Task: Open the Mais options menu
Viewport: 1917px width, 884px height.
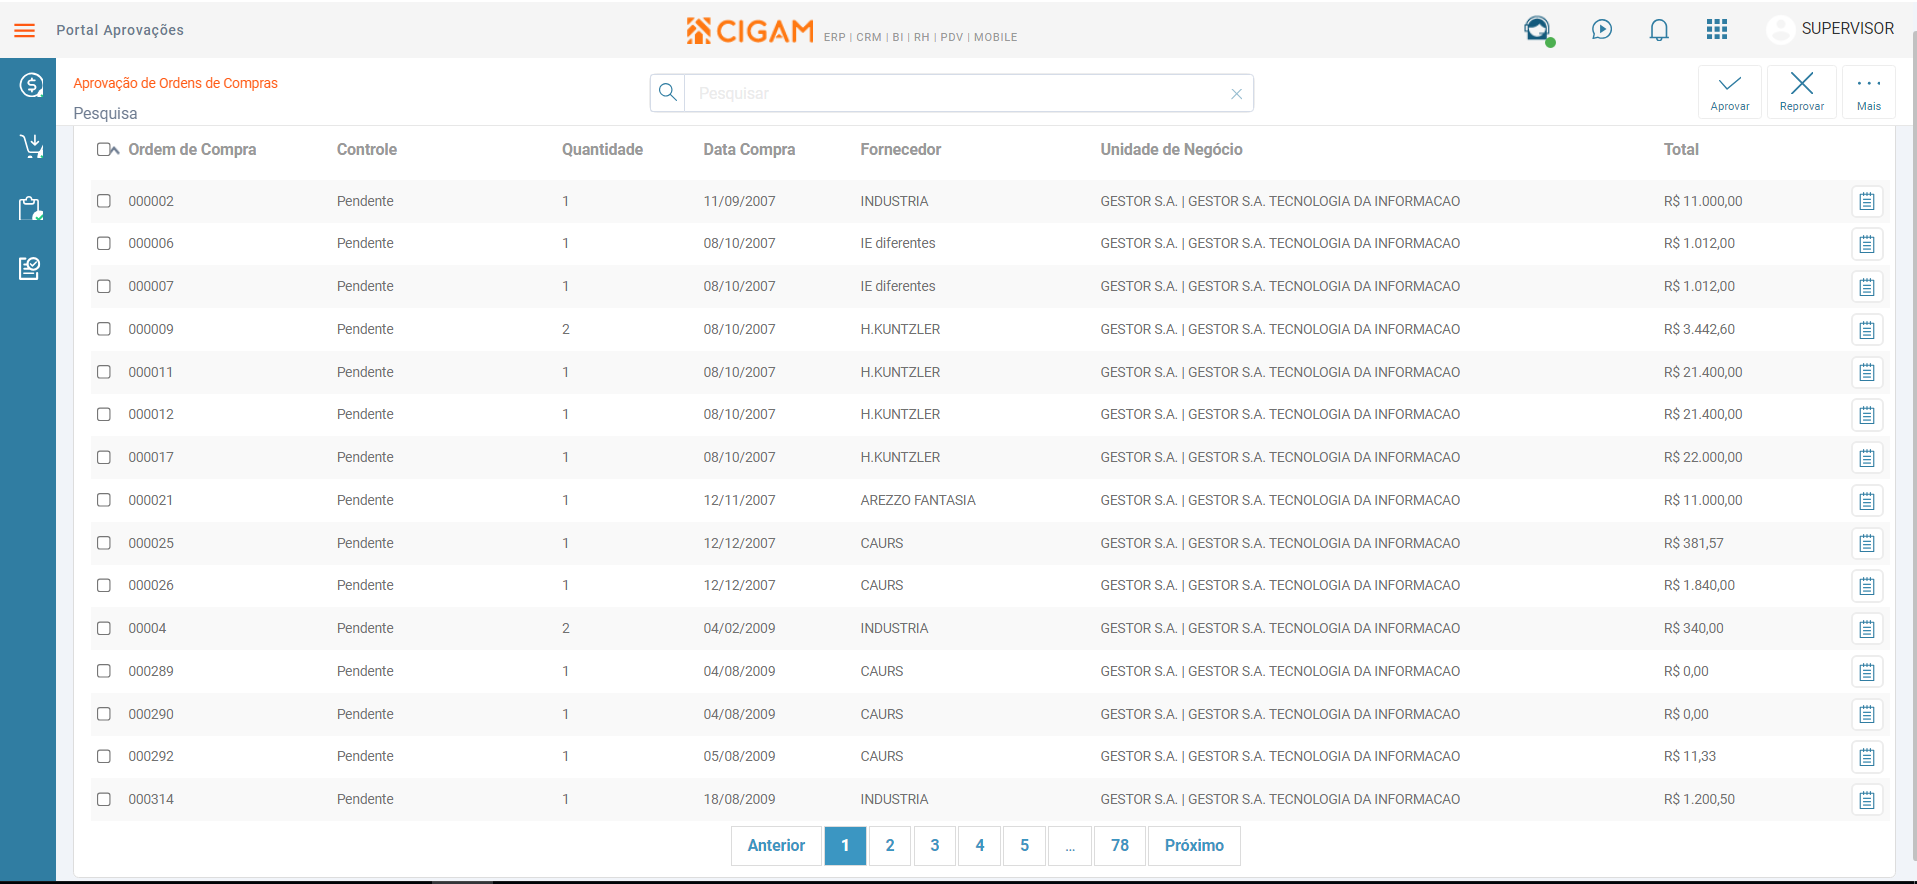Action: coord(1869,92)
